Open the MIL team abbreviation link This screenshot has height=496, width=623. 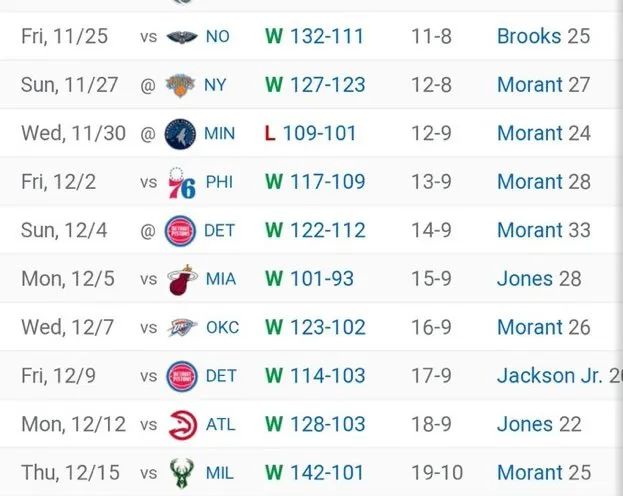[x=220, y=473]
